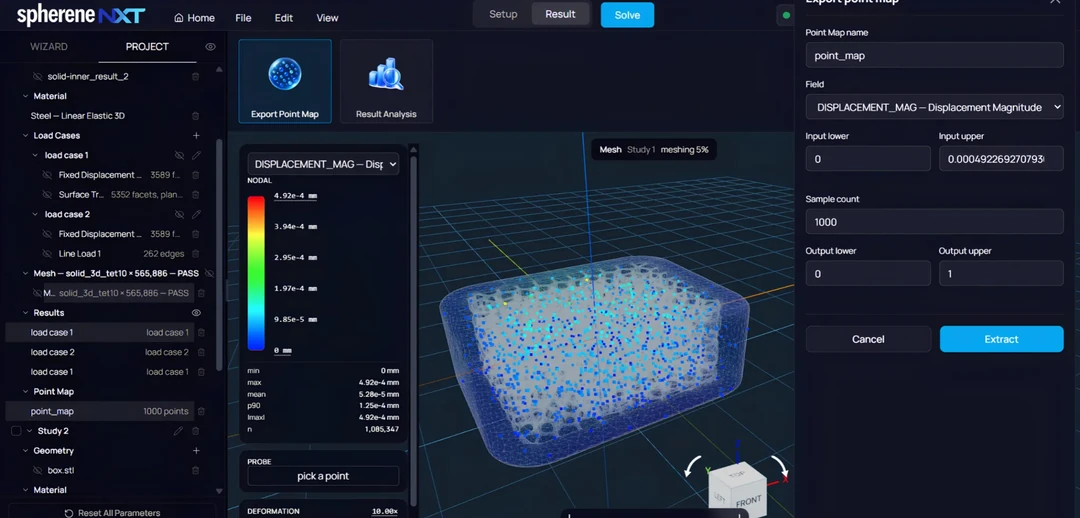Check the Study 2 checkbox
The height and width of the screenshot is (518, 1080).
tap(17, 431)
